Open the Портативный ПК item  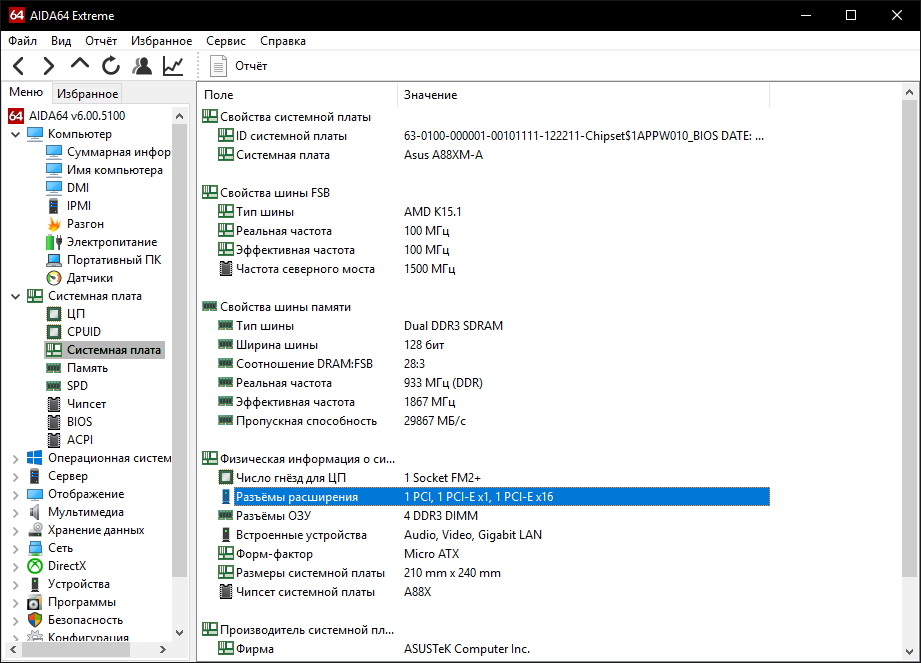click(114, 260)
